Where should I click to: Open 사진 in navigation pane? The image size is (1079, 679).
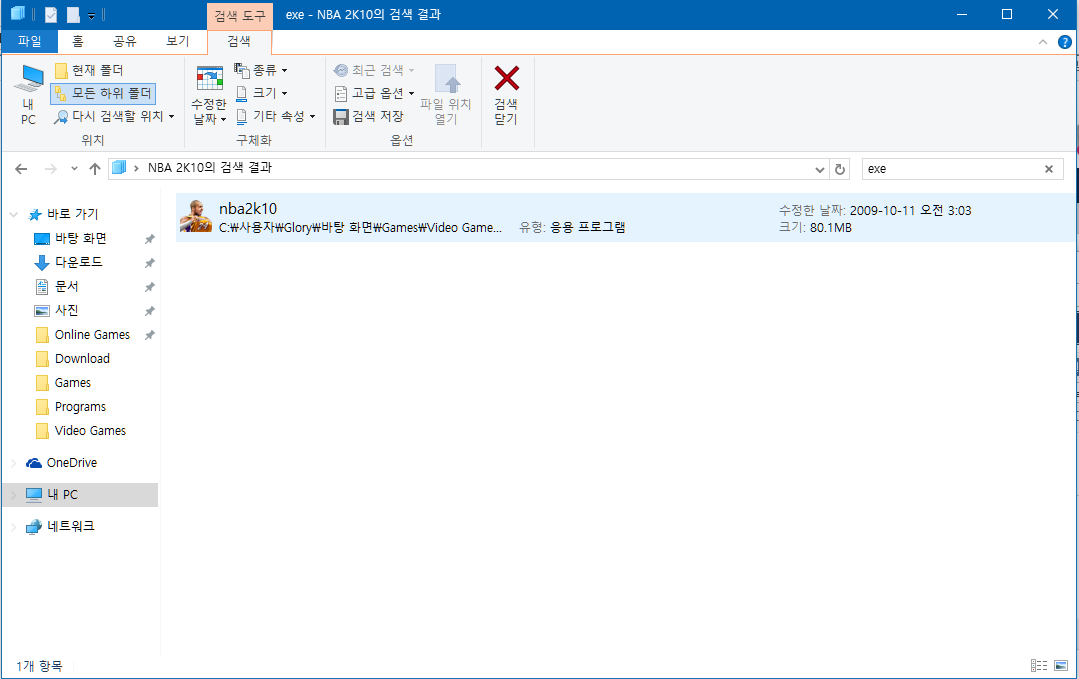coord(67,310)
